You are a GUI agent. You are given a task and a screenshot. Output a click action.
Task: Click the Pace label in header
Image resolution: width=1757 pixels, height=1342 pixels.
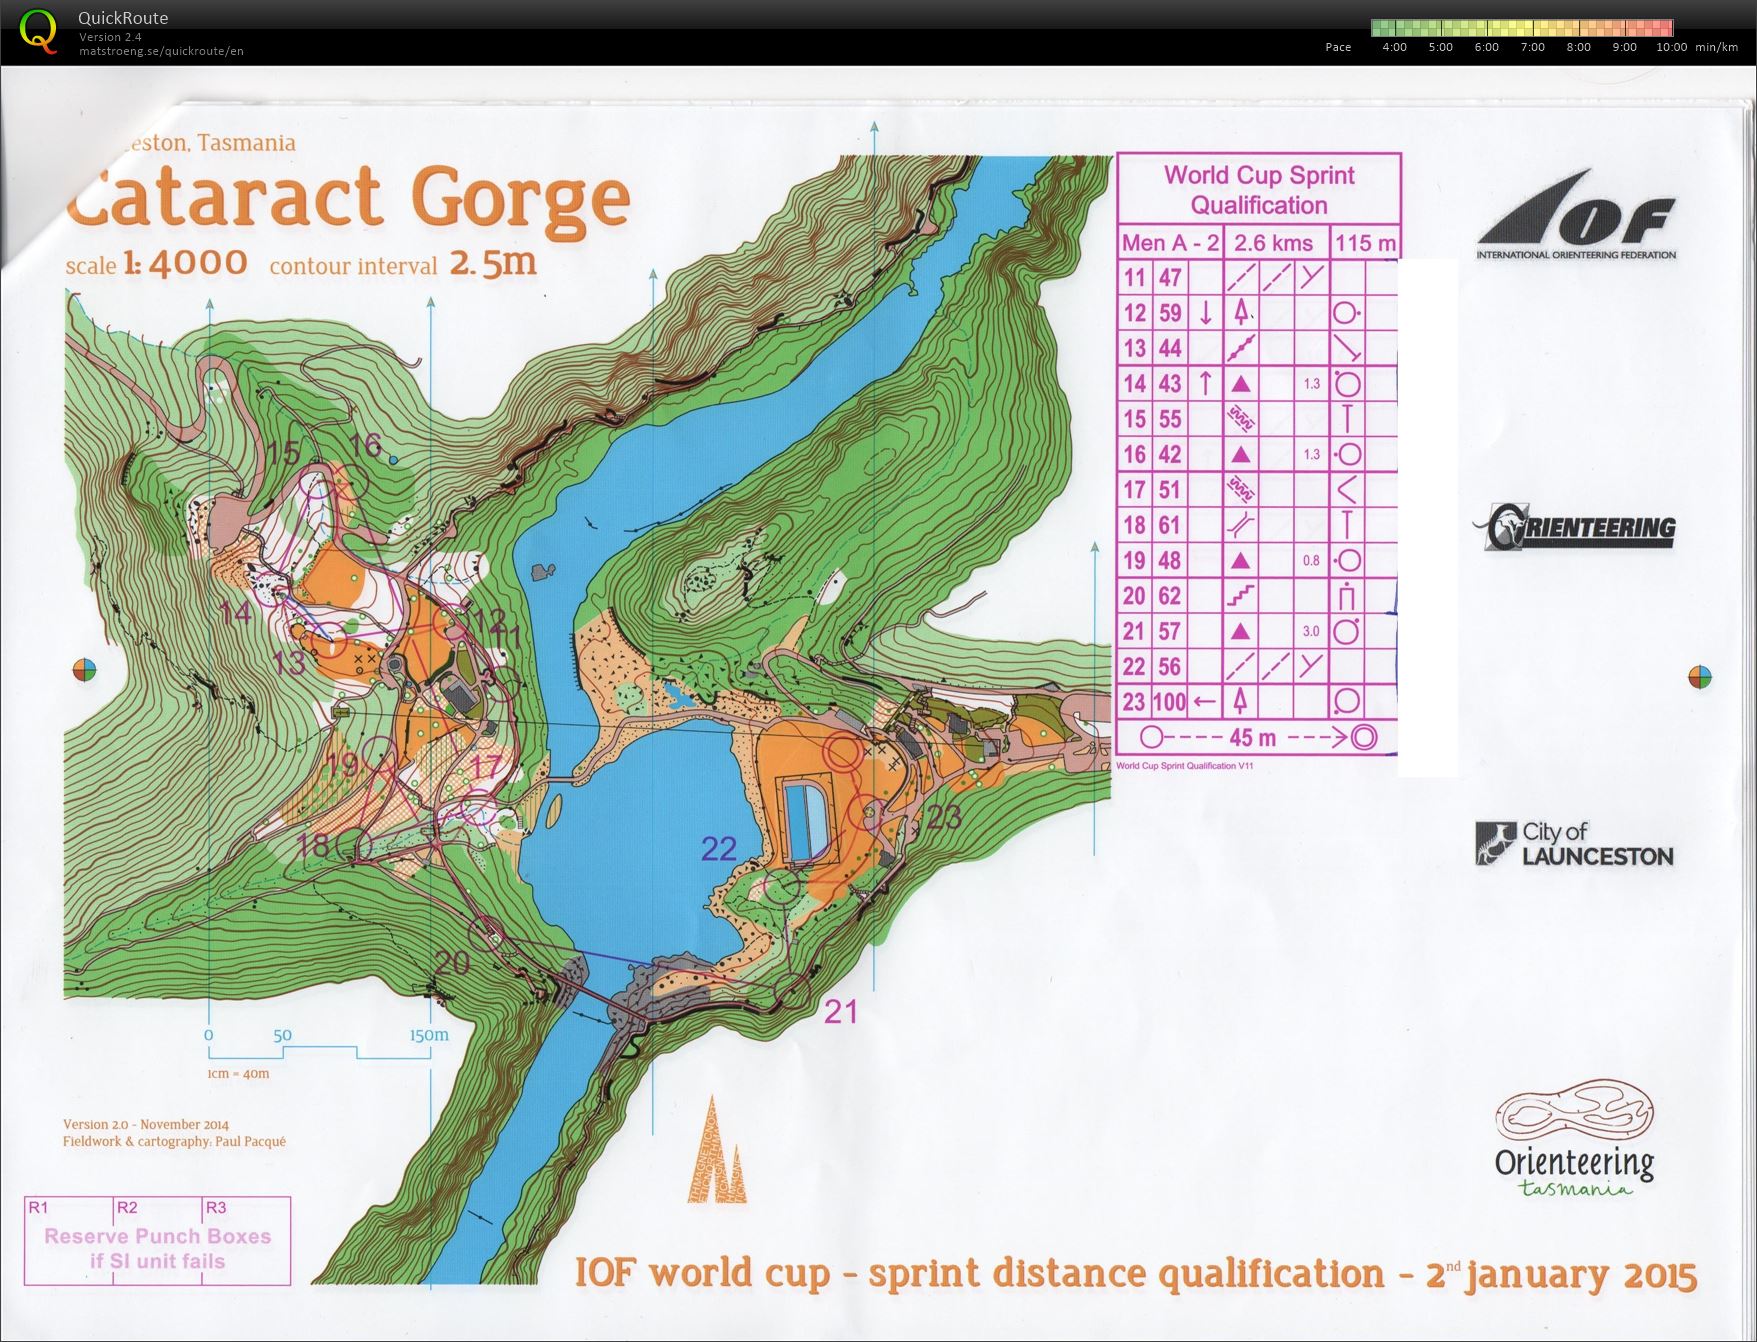tap(1338, 47)
